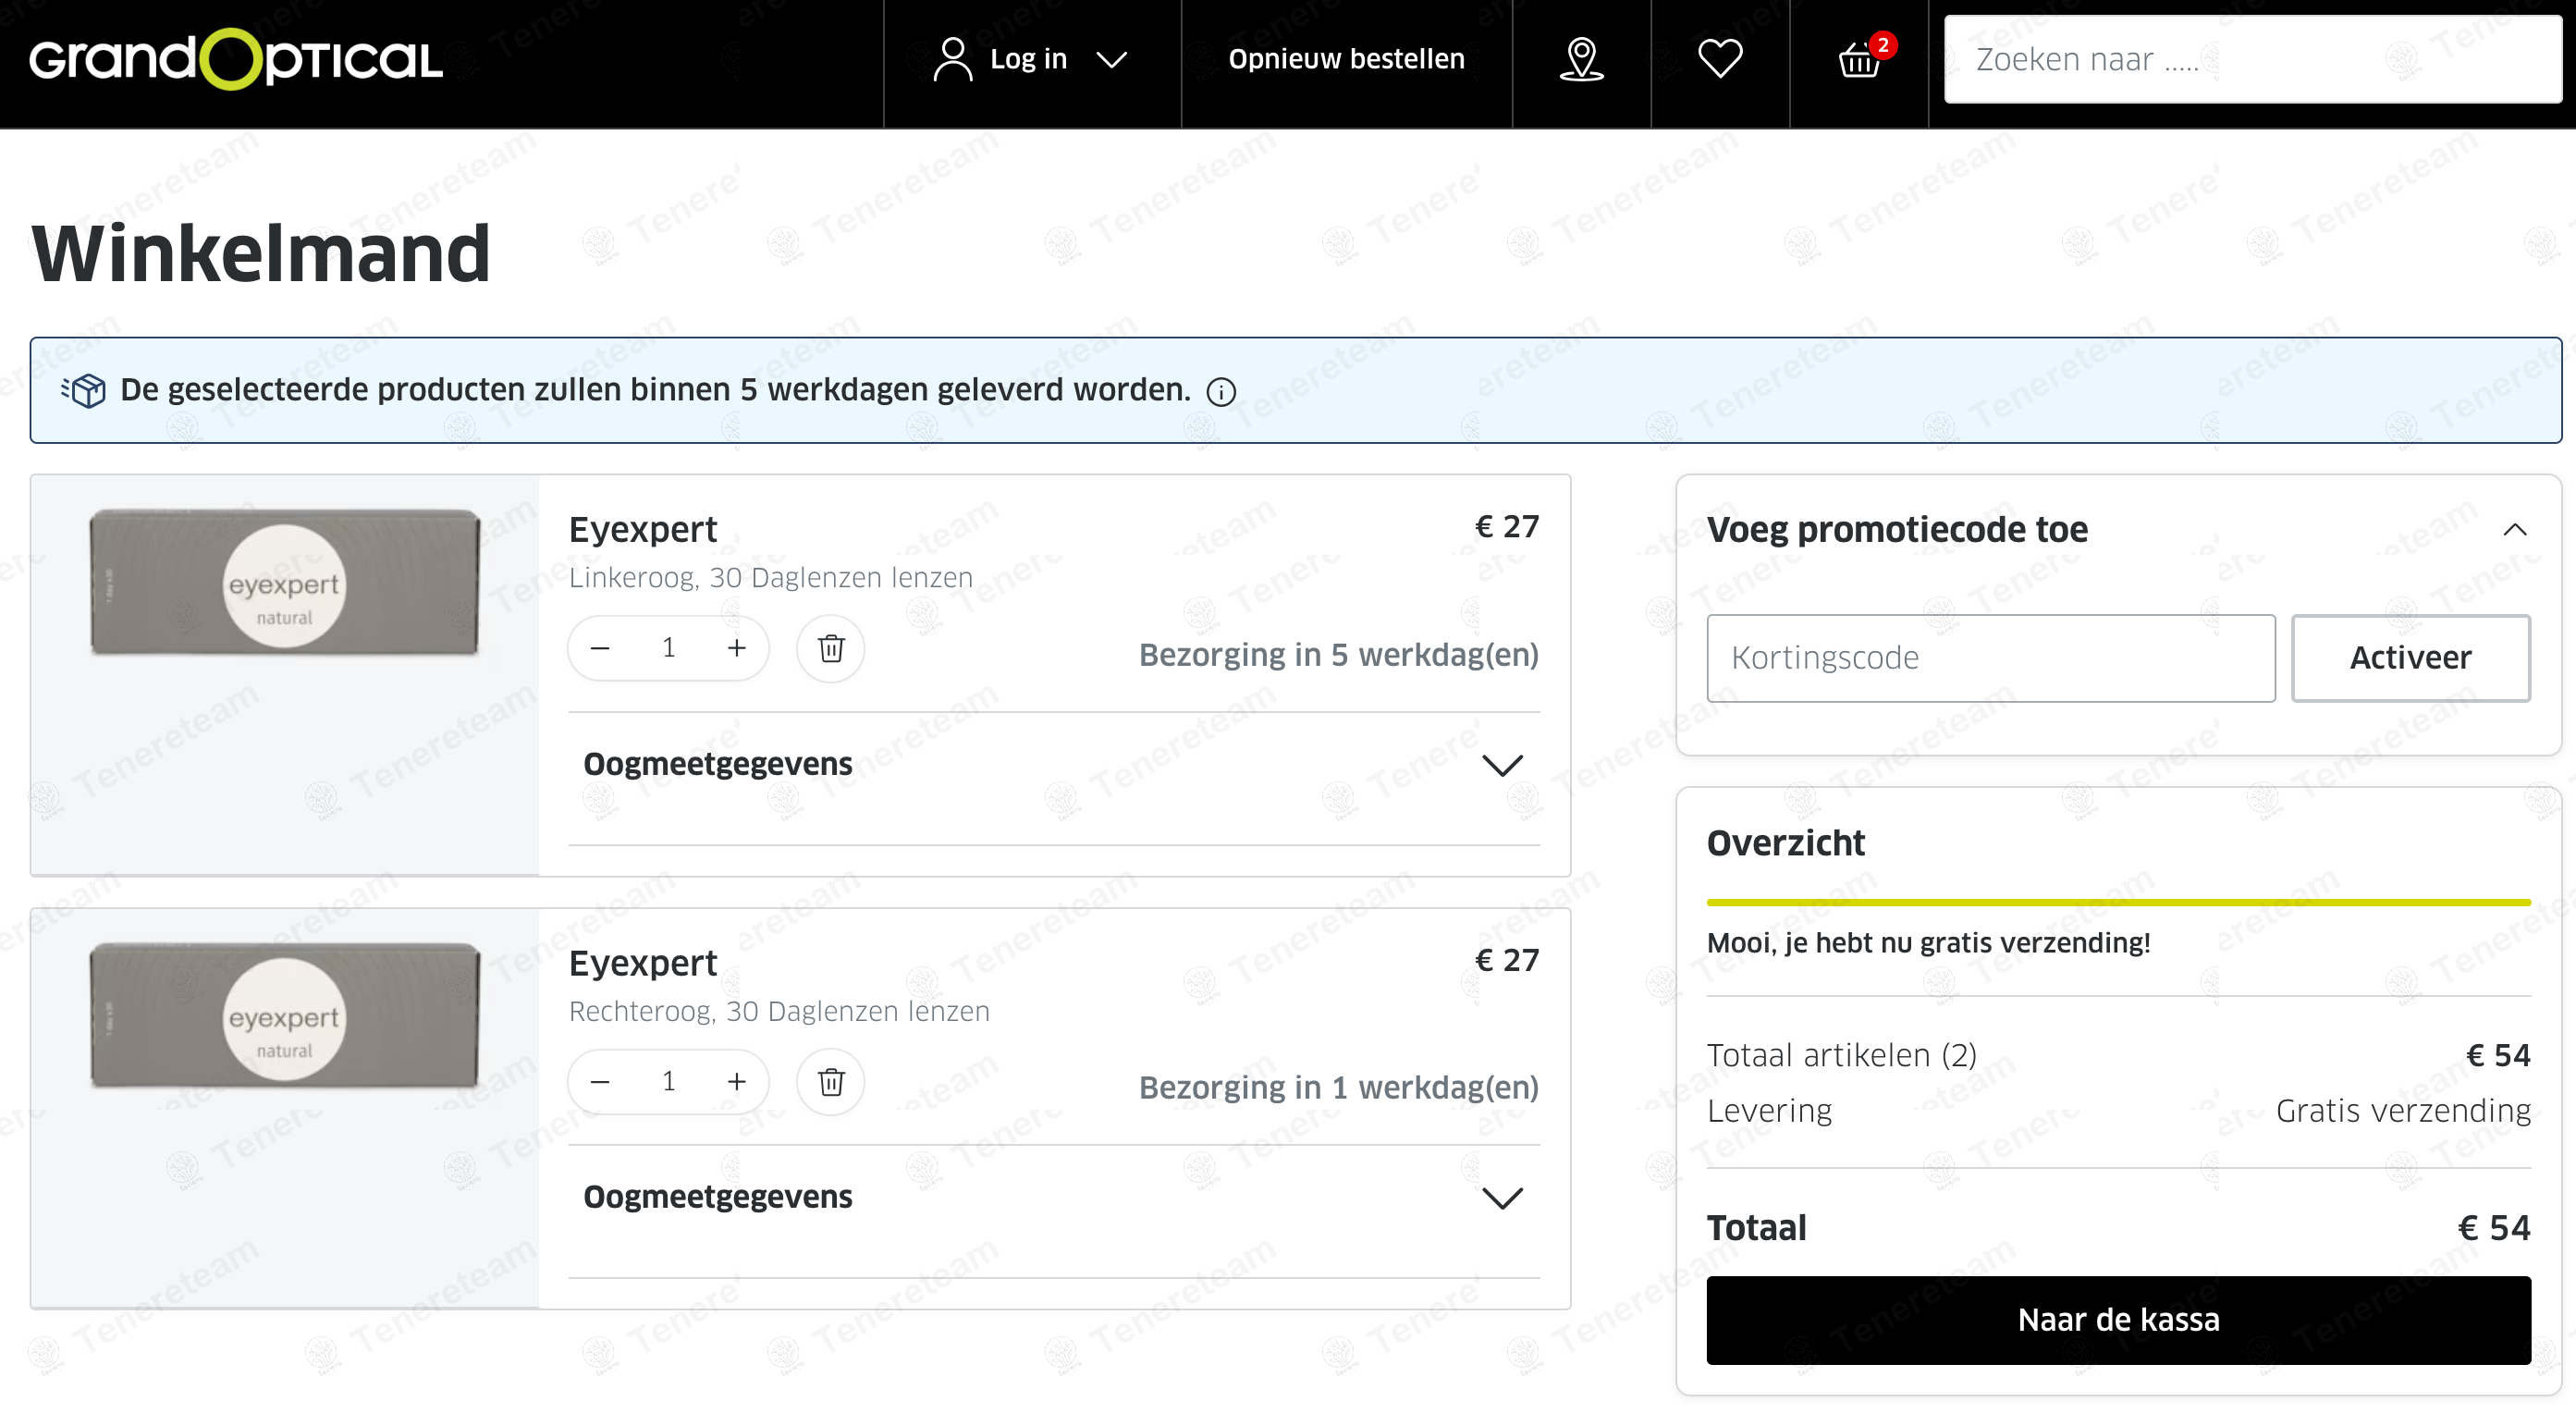This screenshot has height=1426, width=2576.
Task: Open Eyexpert title of Rechteroog item
Action: click(643, 963)
